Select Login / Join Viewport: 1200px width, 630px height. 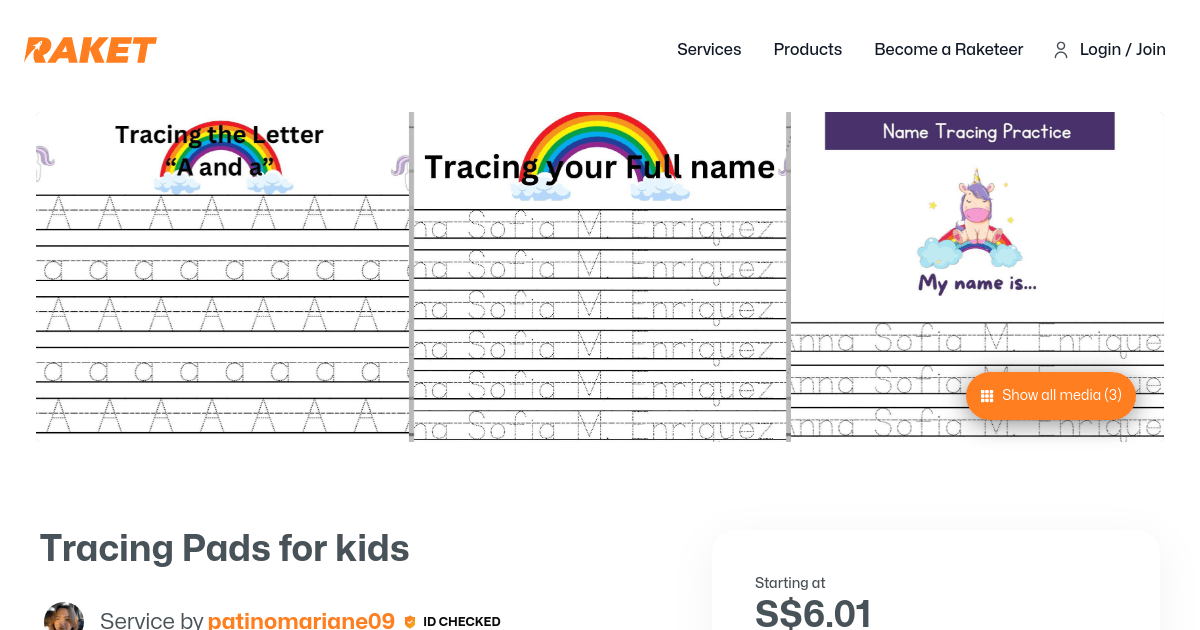pos(1122,49)
